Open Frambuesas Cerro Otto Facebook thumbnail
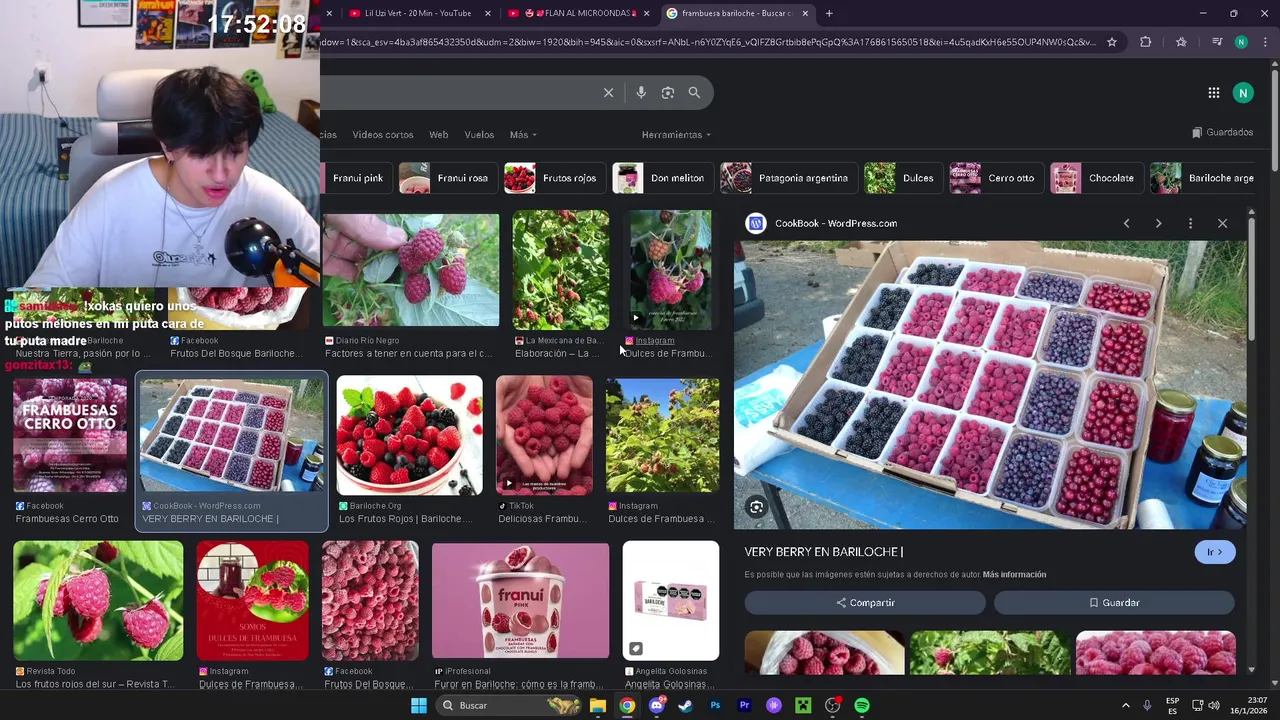This screenshot has height=720, width=1280. [70, 435]
